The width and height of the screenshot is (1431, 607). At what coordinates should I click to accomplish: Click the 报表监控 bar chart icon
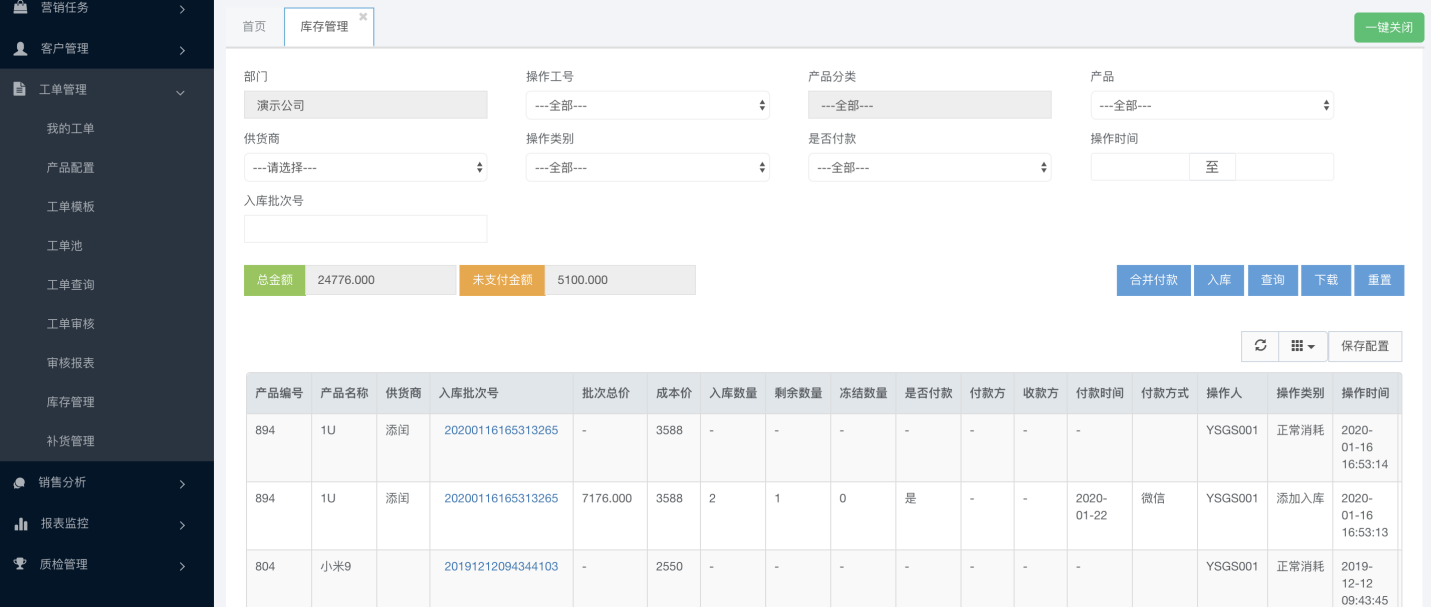coord(20,523)
